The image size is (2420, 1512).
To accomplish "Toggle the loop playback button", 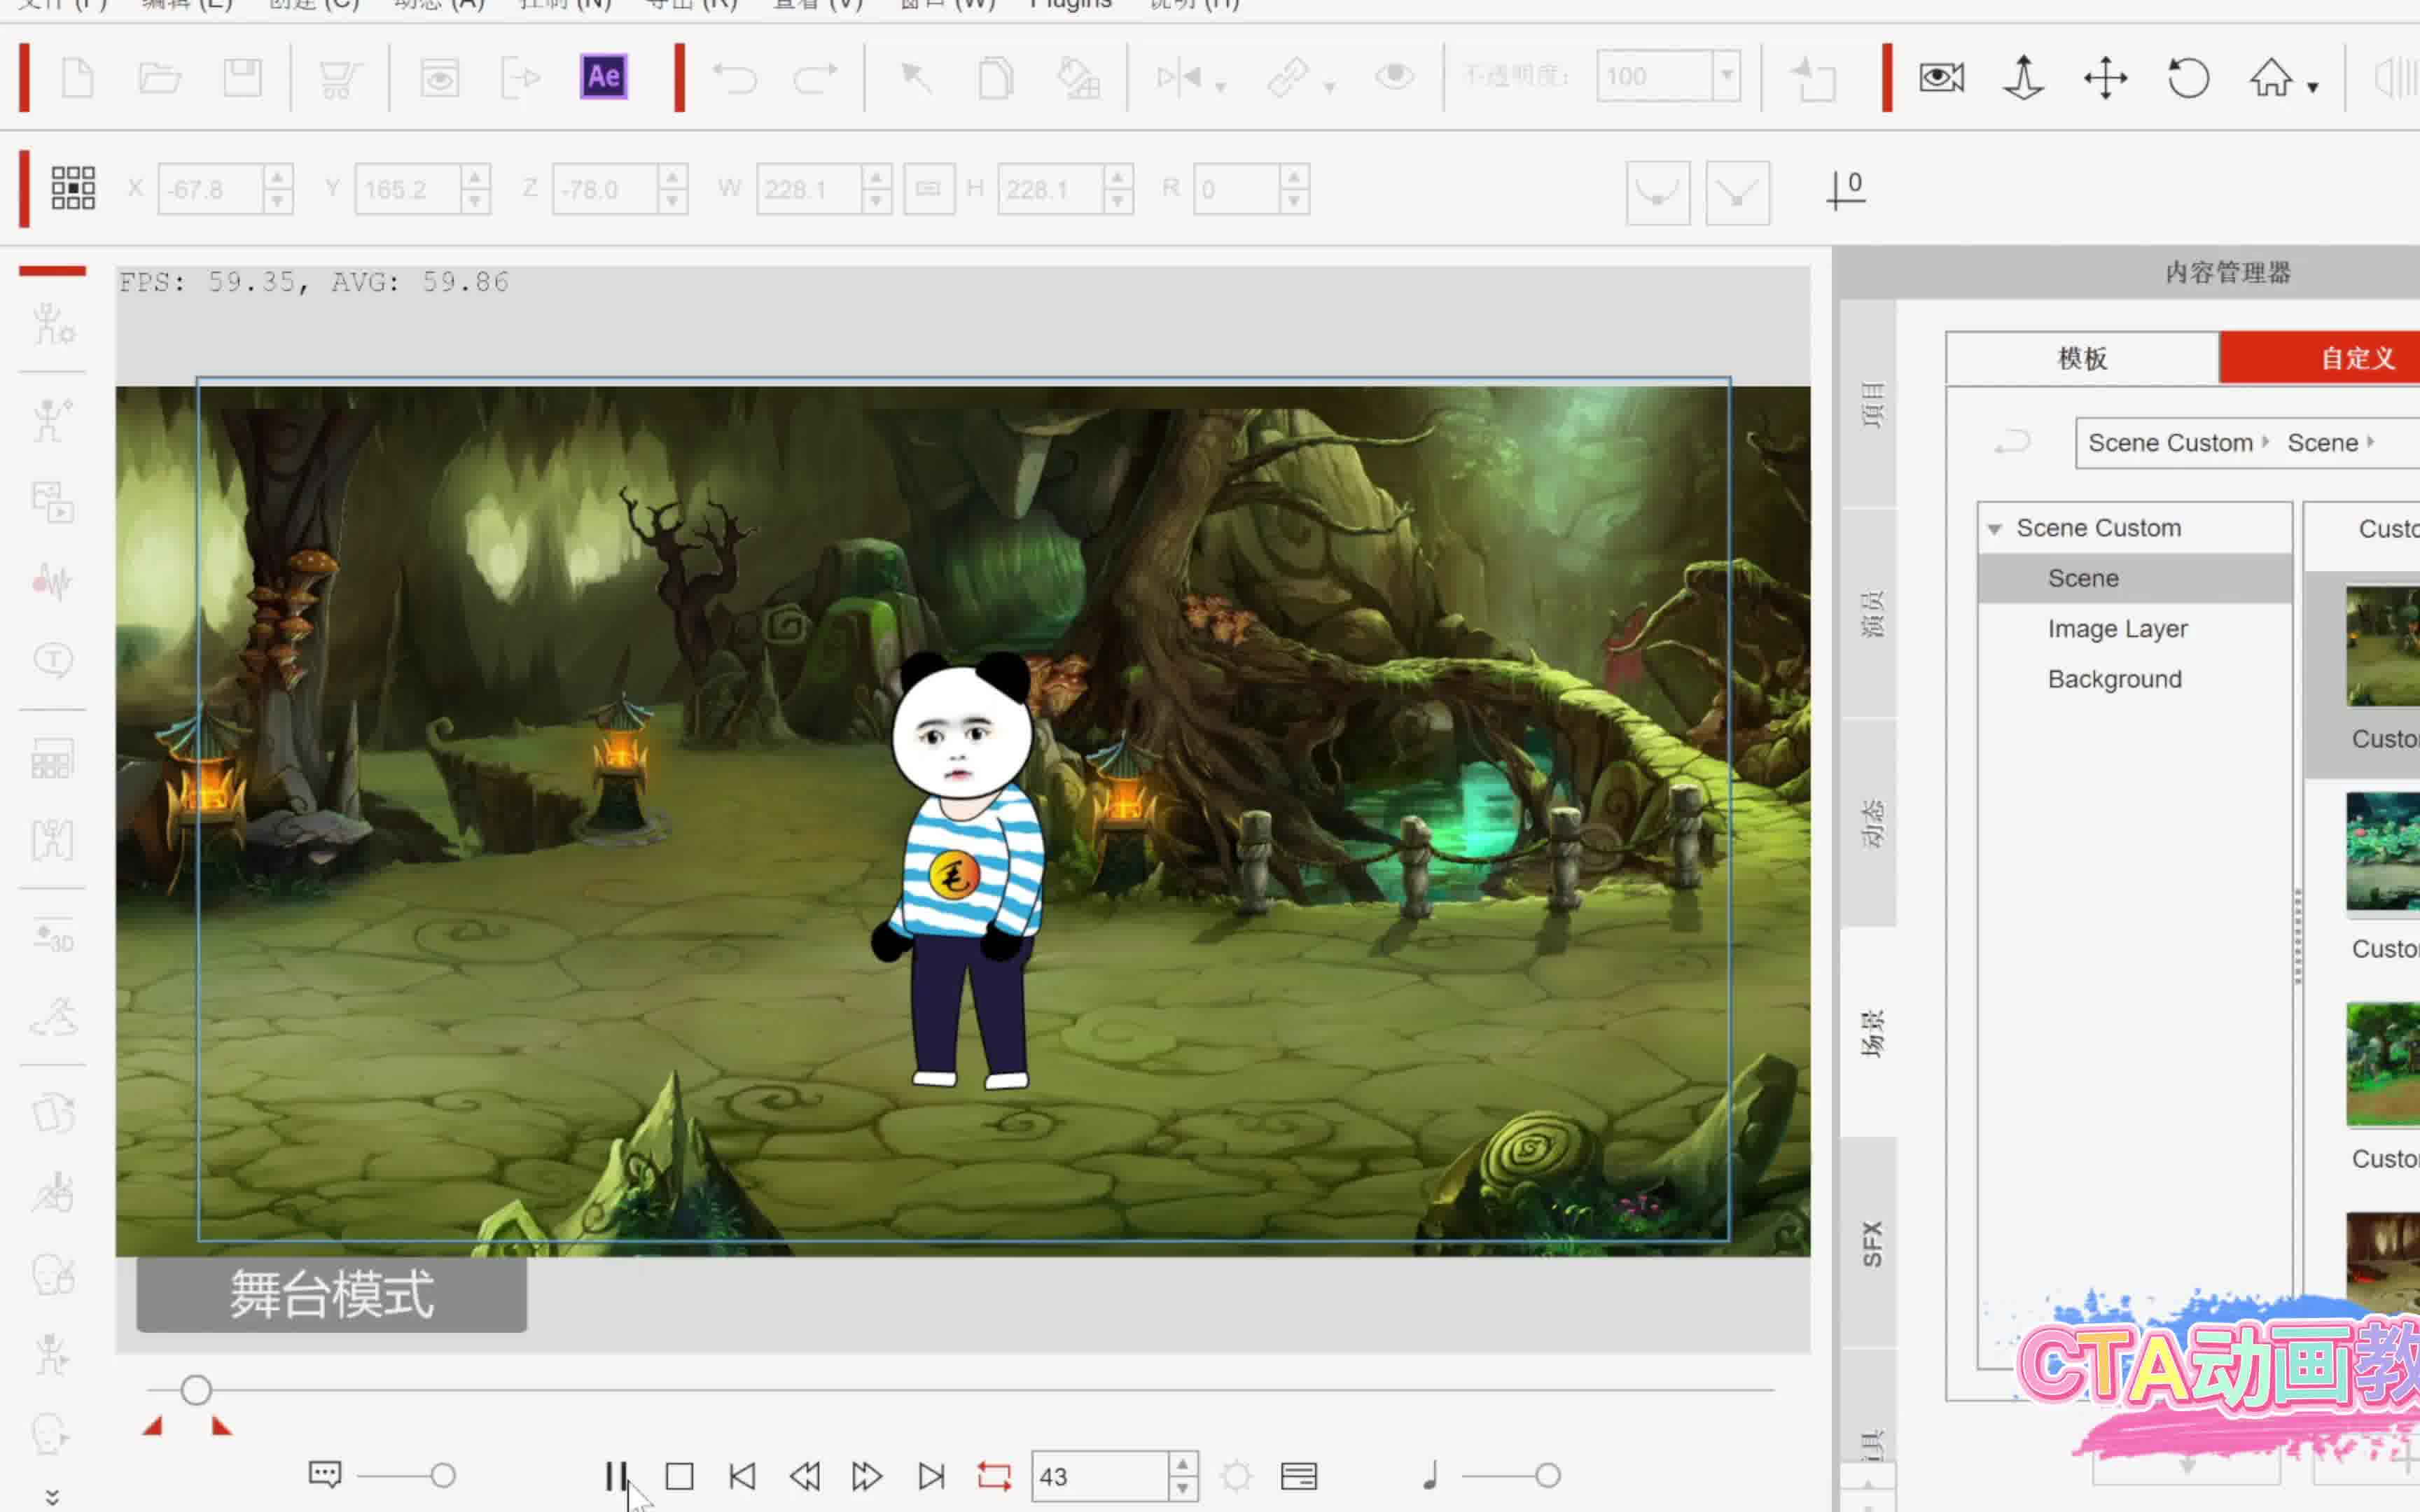I will pyautogui.click(x=994, y=1476).
